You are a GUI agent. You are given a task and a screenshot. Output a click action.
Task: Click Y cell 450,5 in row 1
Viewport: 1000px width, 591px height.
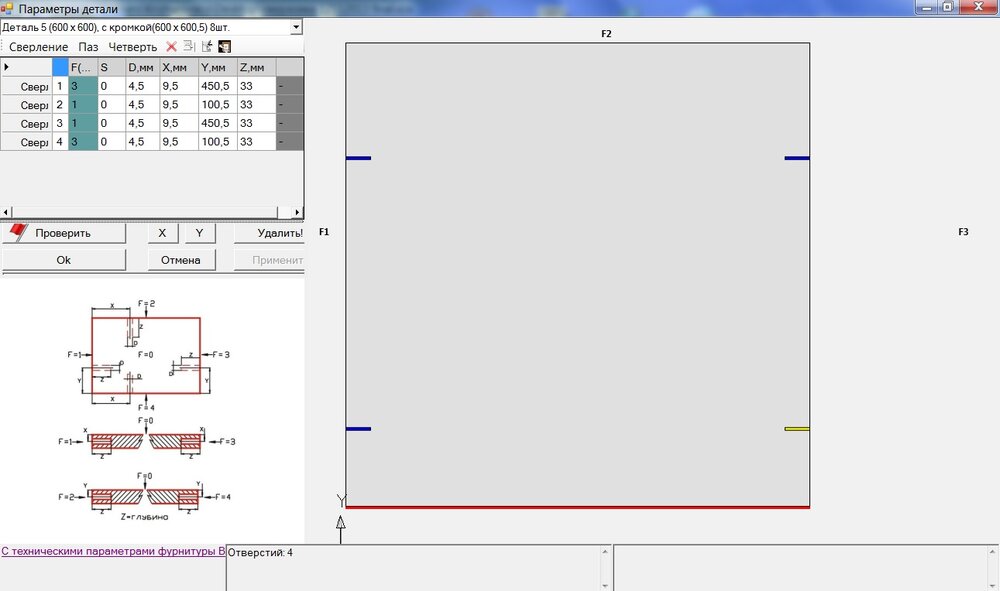click(x=217, y=86)
